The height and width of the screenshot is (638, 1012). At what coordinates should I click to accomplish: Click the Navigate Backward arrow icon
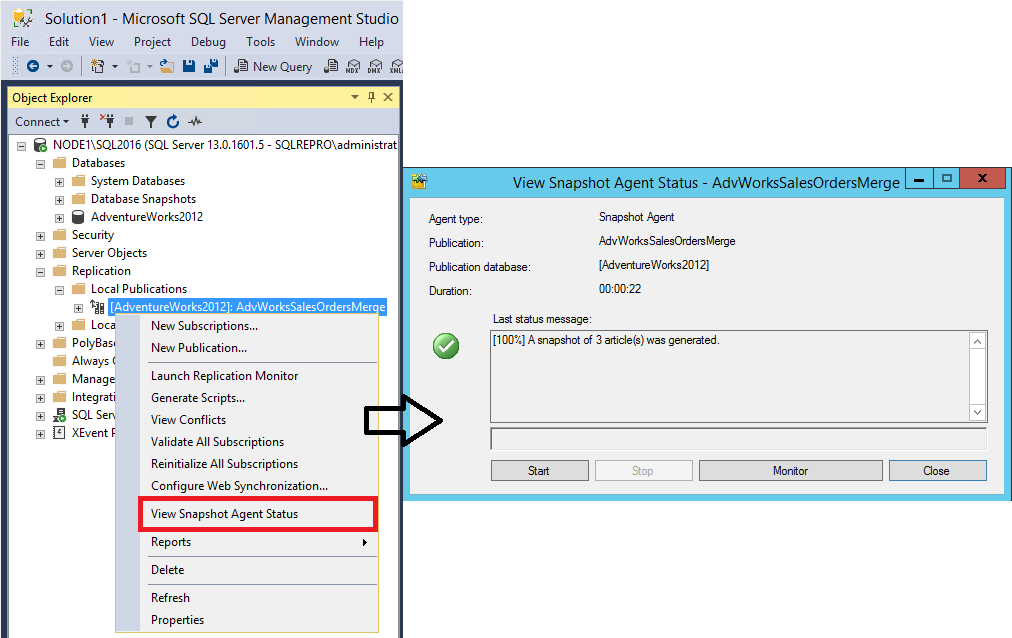pos(34,65)
